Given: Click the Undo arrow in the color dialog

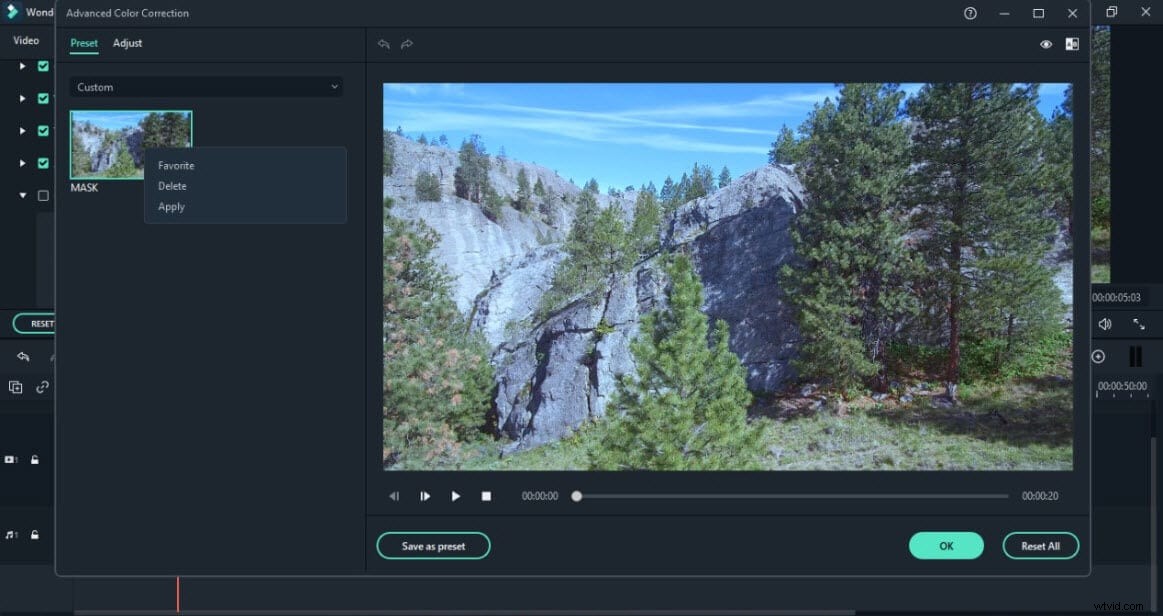Looking at the screenshot, I should (384, 44).
